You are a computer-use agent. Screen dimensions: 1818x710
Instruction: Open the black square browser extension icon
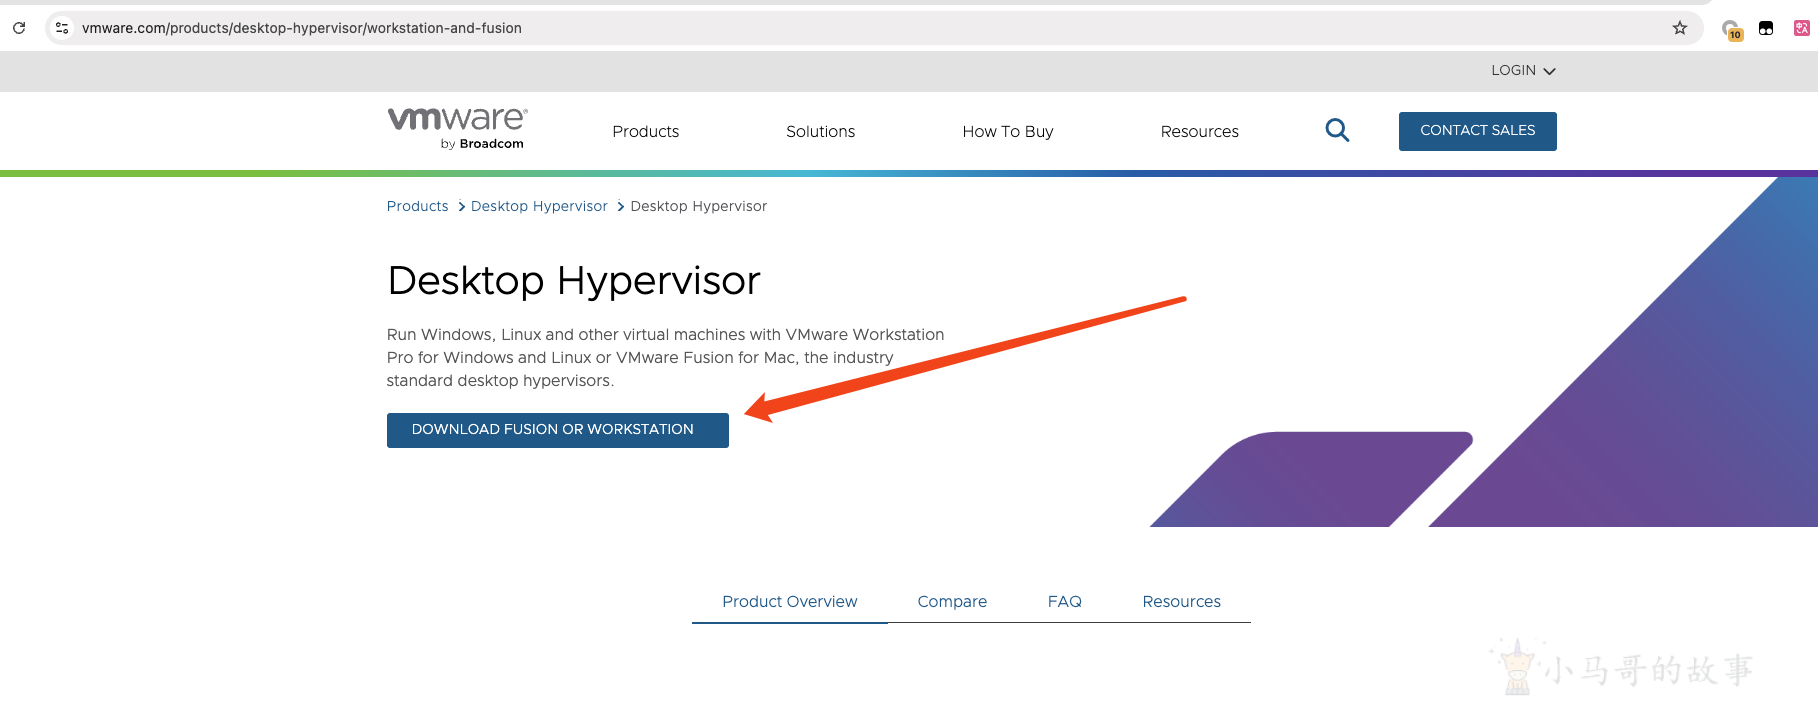point(1766,28)
